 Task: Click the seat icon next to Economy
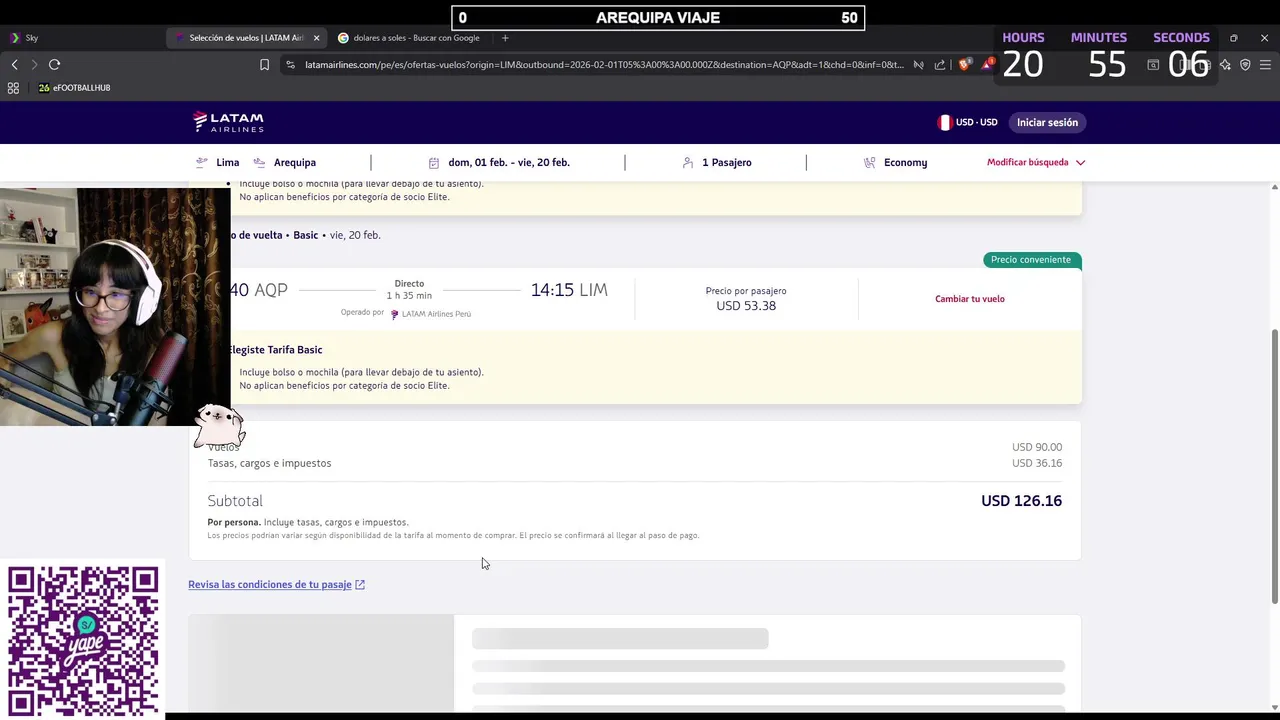[x=870, y=162]
